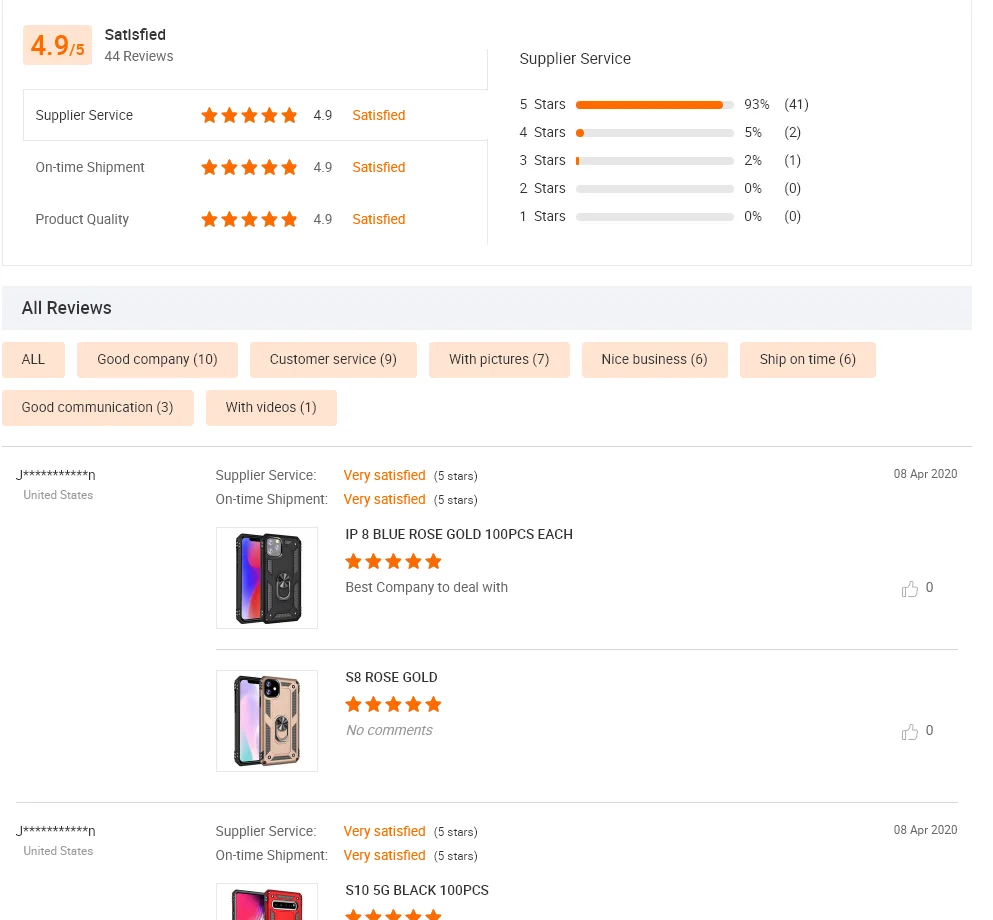Image resolution: width=993 pixels, height=920 pixels.
Task: Filter by Ship on time (6)
Action: tap(807, 360)
